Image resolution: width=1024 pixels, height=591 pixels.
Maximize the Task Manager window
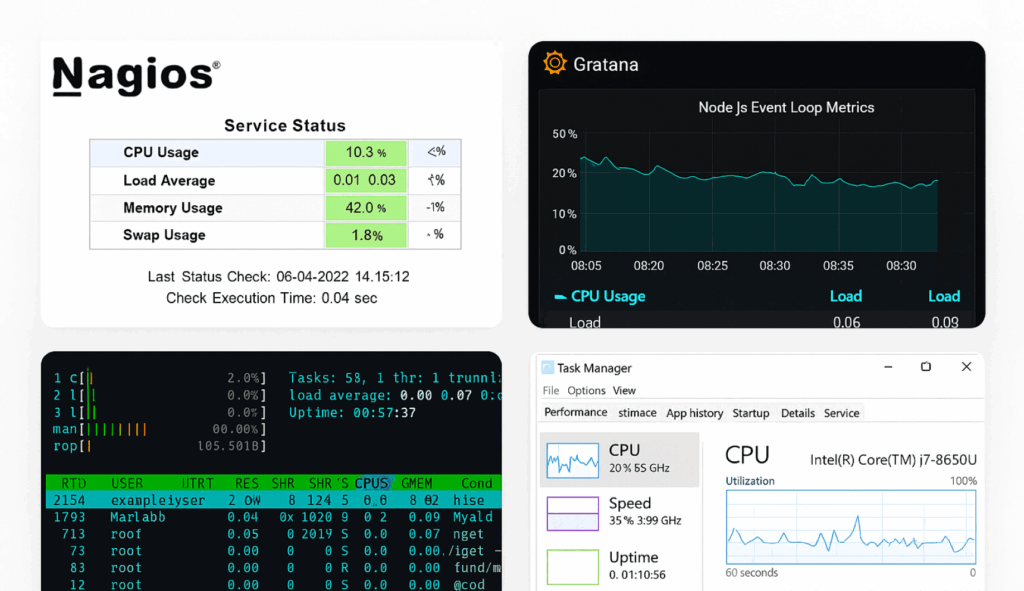coord(925,367)
